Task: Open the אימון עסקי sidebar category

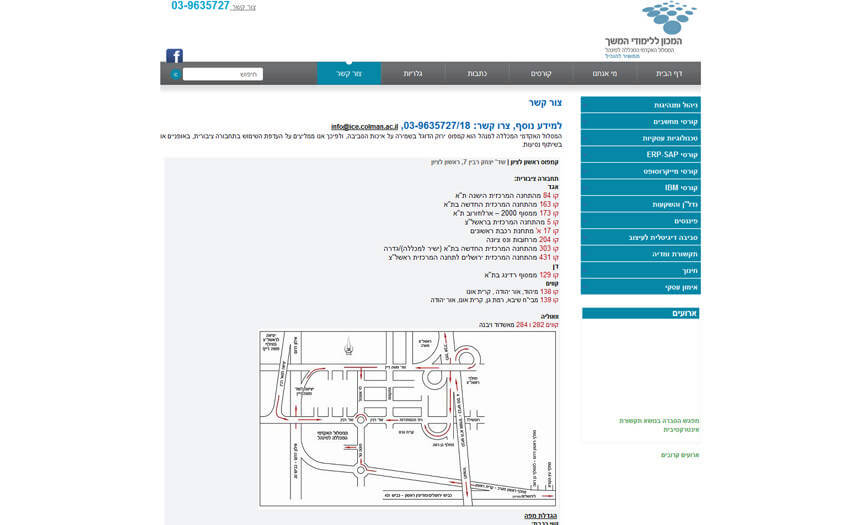Action: tap(640, 287)
